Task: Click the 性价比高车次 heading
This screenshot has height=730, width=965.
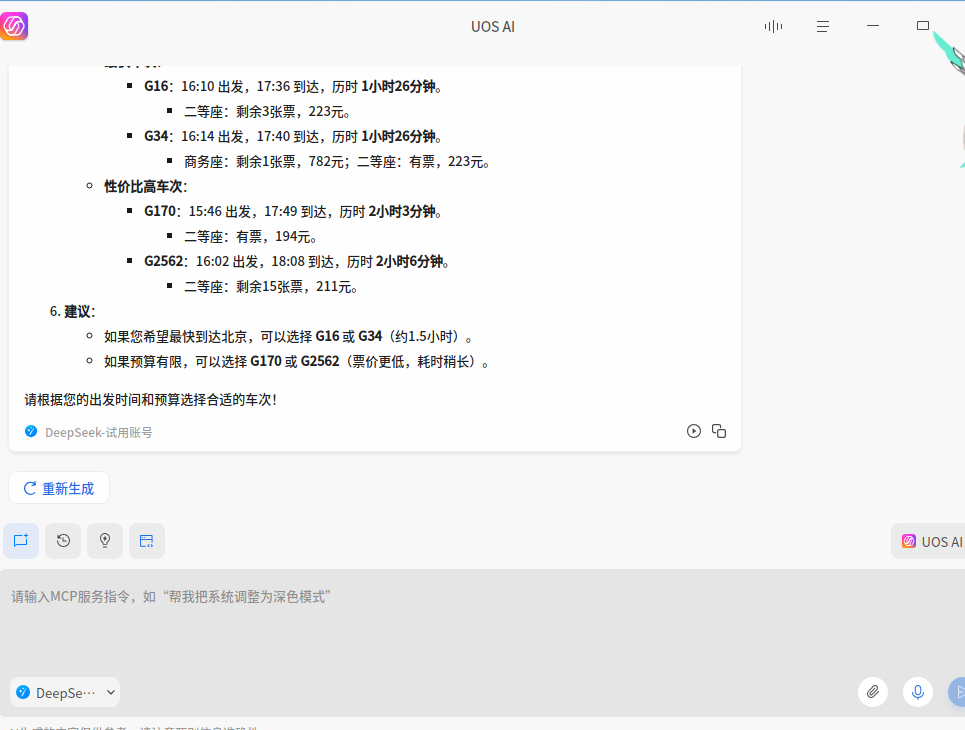Action: 146,187
